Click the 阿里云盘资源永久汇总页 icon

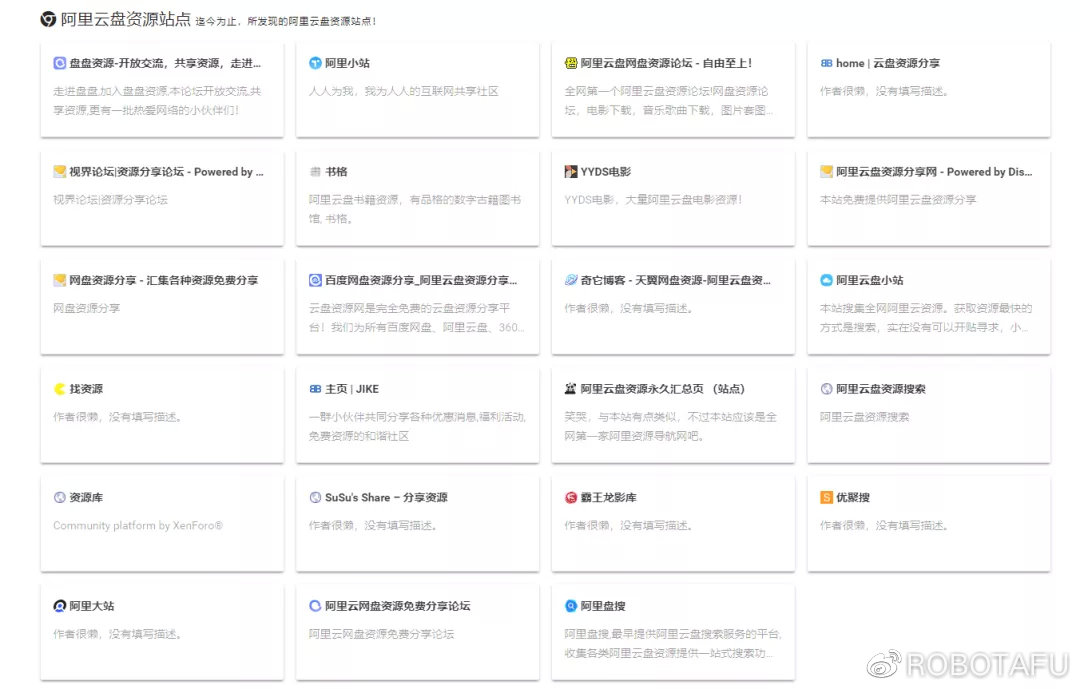pyautogui.click(x=571, y=389)
